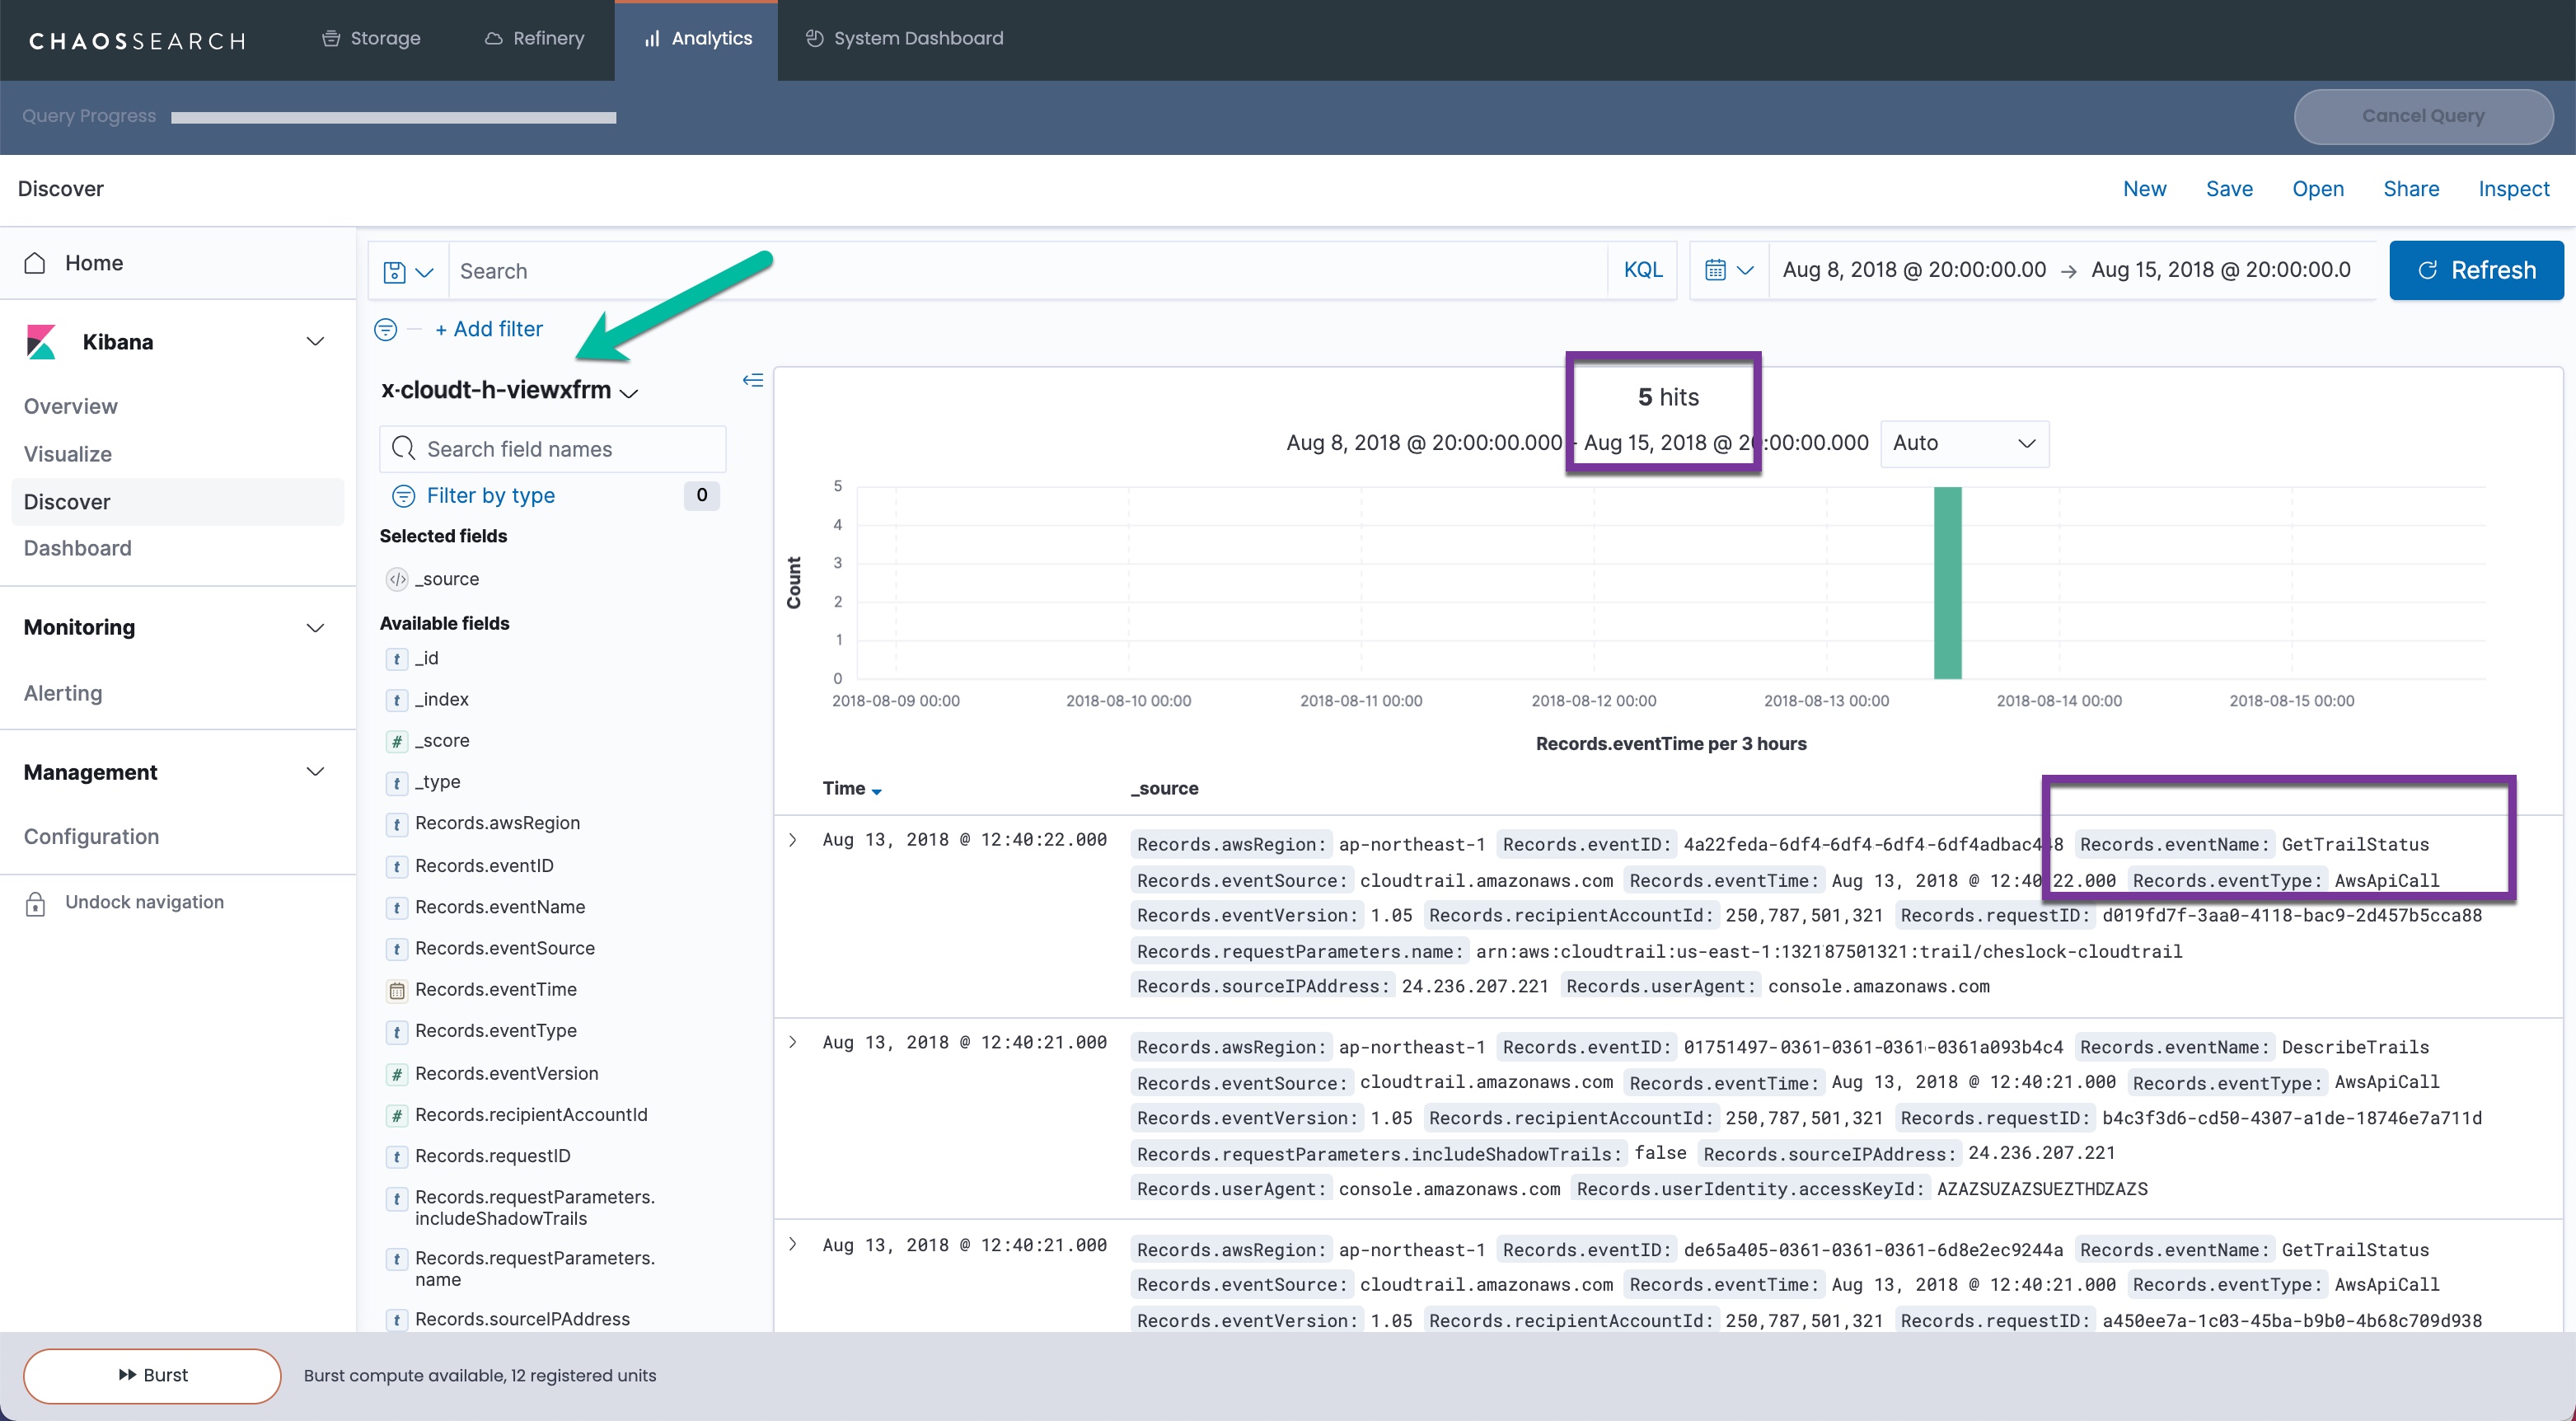Click the filter options circle icon
2576x1421 pixels.
coord(385,329)
